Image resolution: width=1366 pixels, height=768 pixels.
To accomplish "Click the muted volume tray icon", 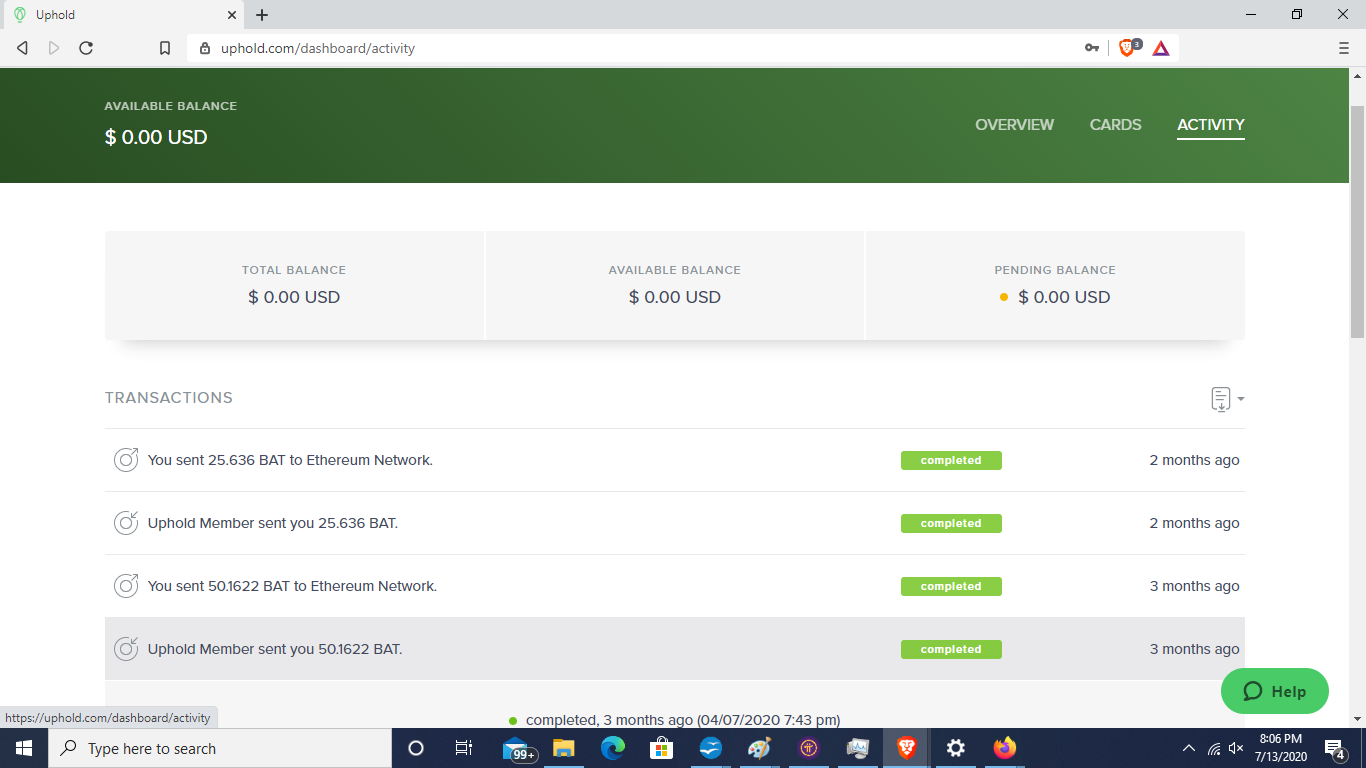I will (1237, 748).
